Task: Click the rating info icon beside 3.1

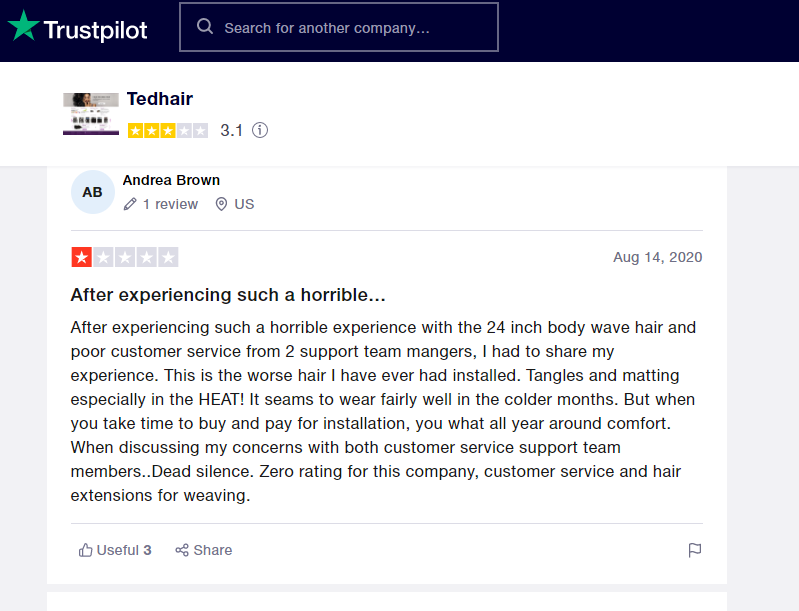Action: pyautogui.click(x=260, y=130)
